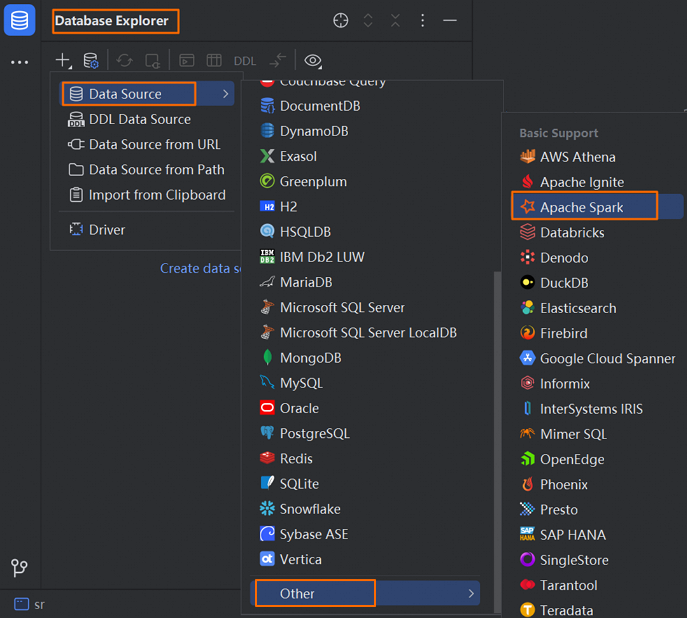Screen dimensions: 687x618
Task: Click the data source list scrollbar
Action: coord(497,441)
